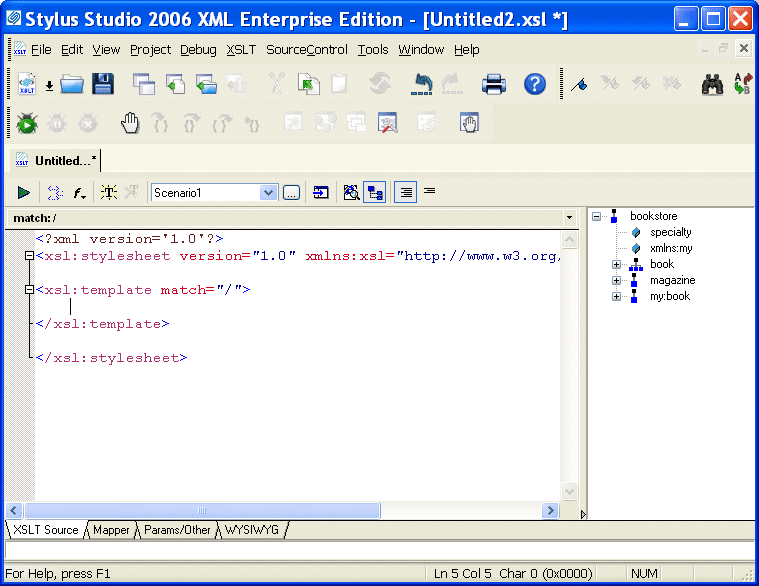This screenshot has width=759, height=586.
Task: Click the binoculars Find icon
Action: pyautogui.click(x=712, y=85)
